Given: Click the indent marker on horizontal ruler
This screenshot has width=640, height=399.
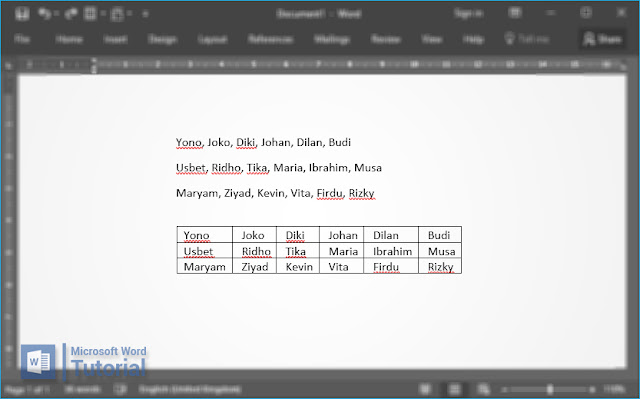Looking at the screenshot, I should [x=94, y=65].
